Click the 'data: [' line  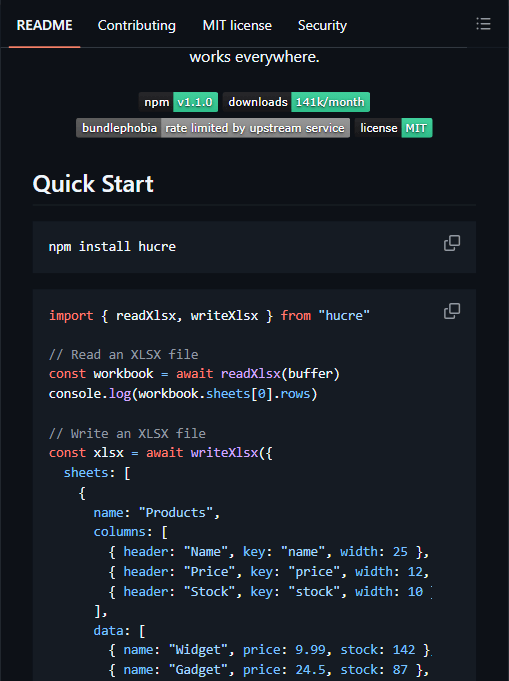click(119, 631)
